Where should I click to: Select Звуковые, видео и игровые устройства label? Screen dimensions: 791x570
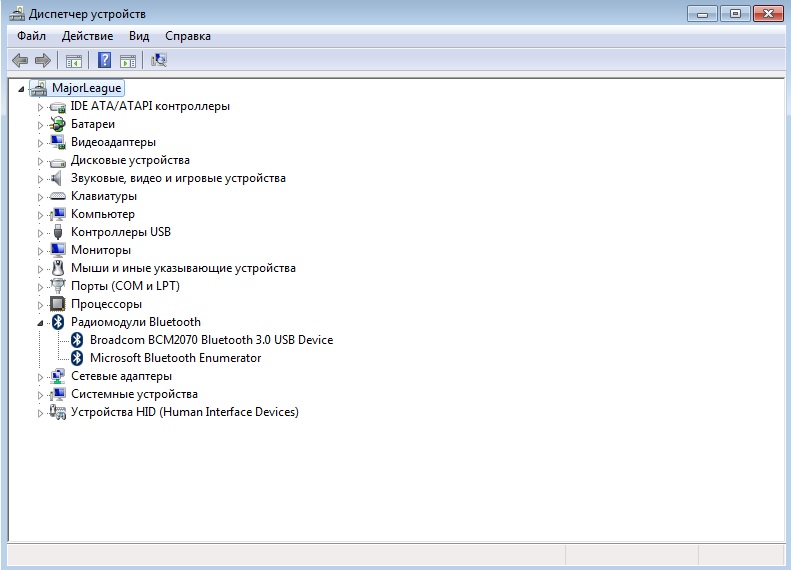pos(178,178)
